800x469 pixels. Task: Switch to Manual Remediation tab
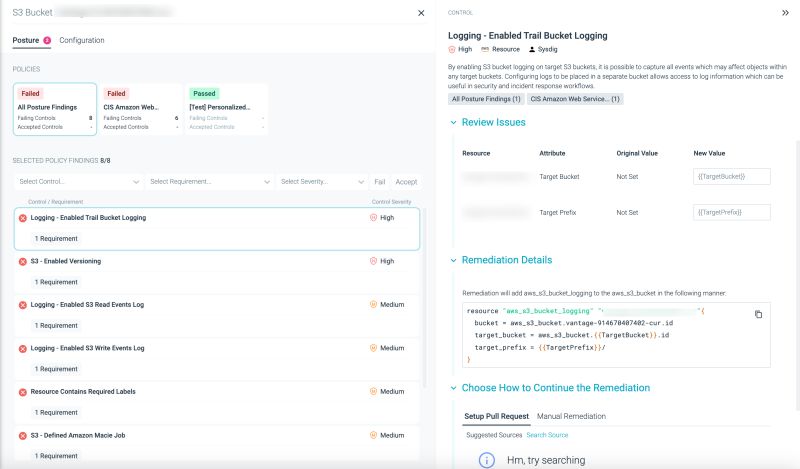coord(571,416)
